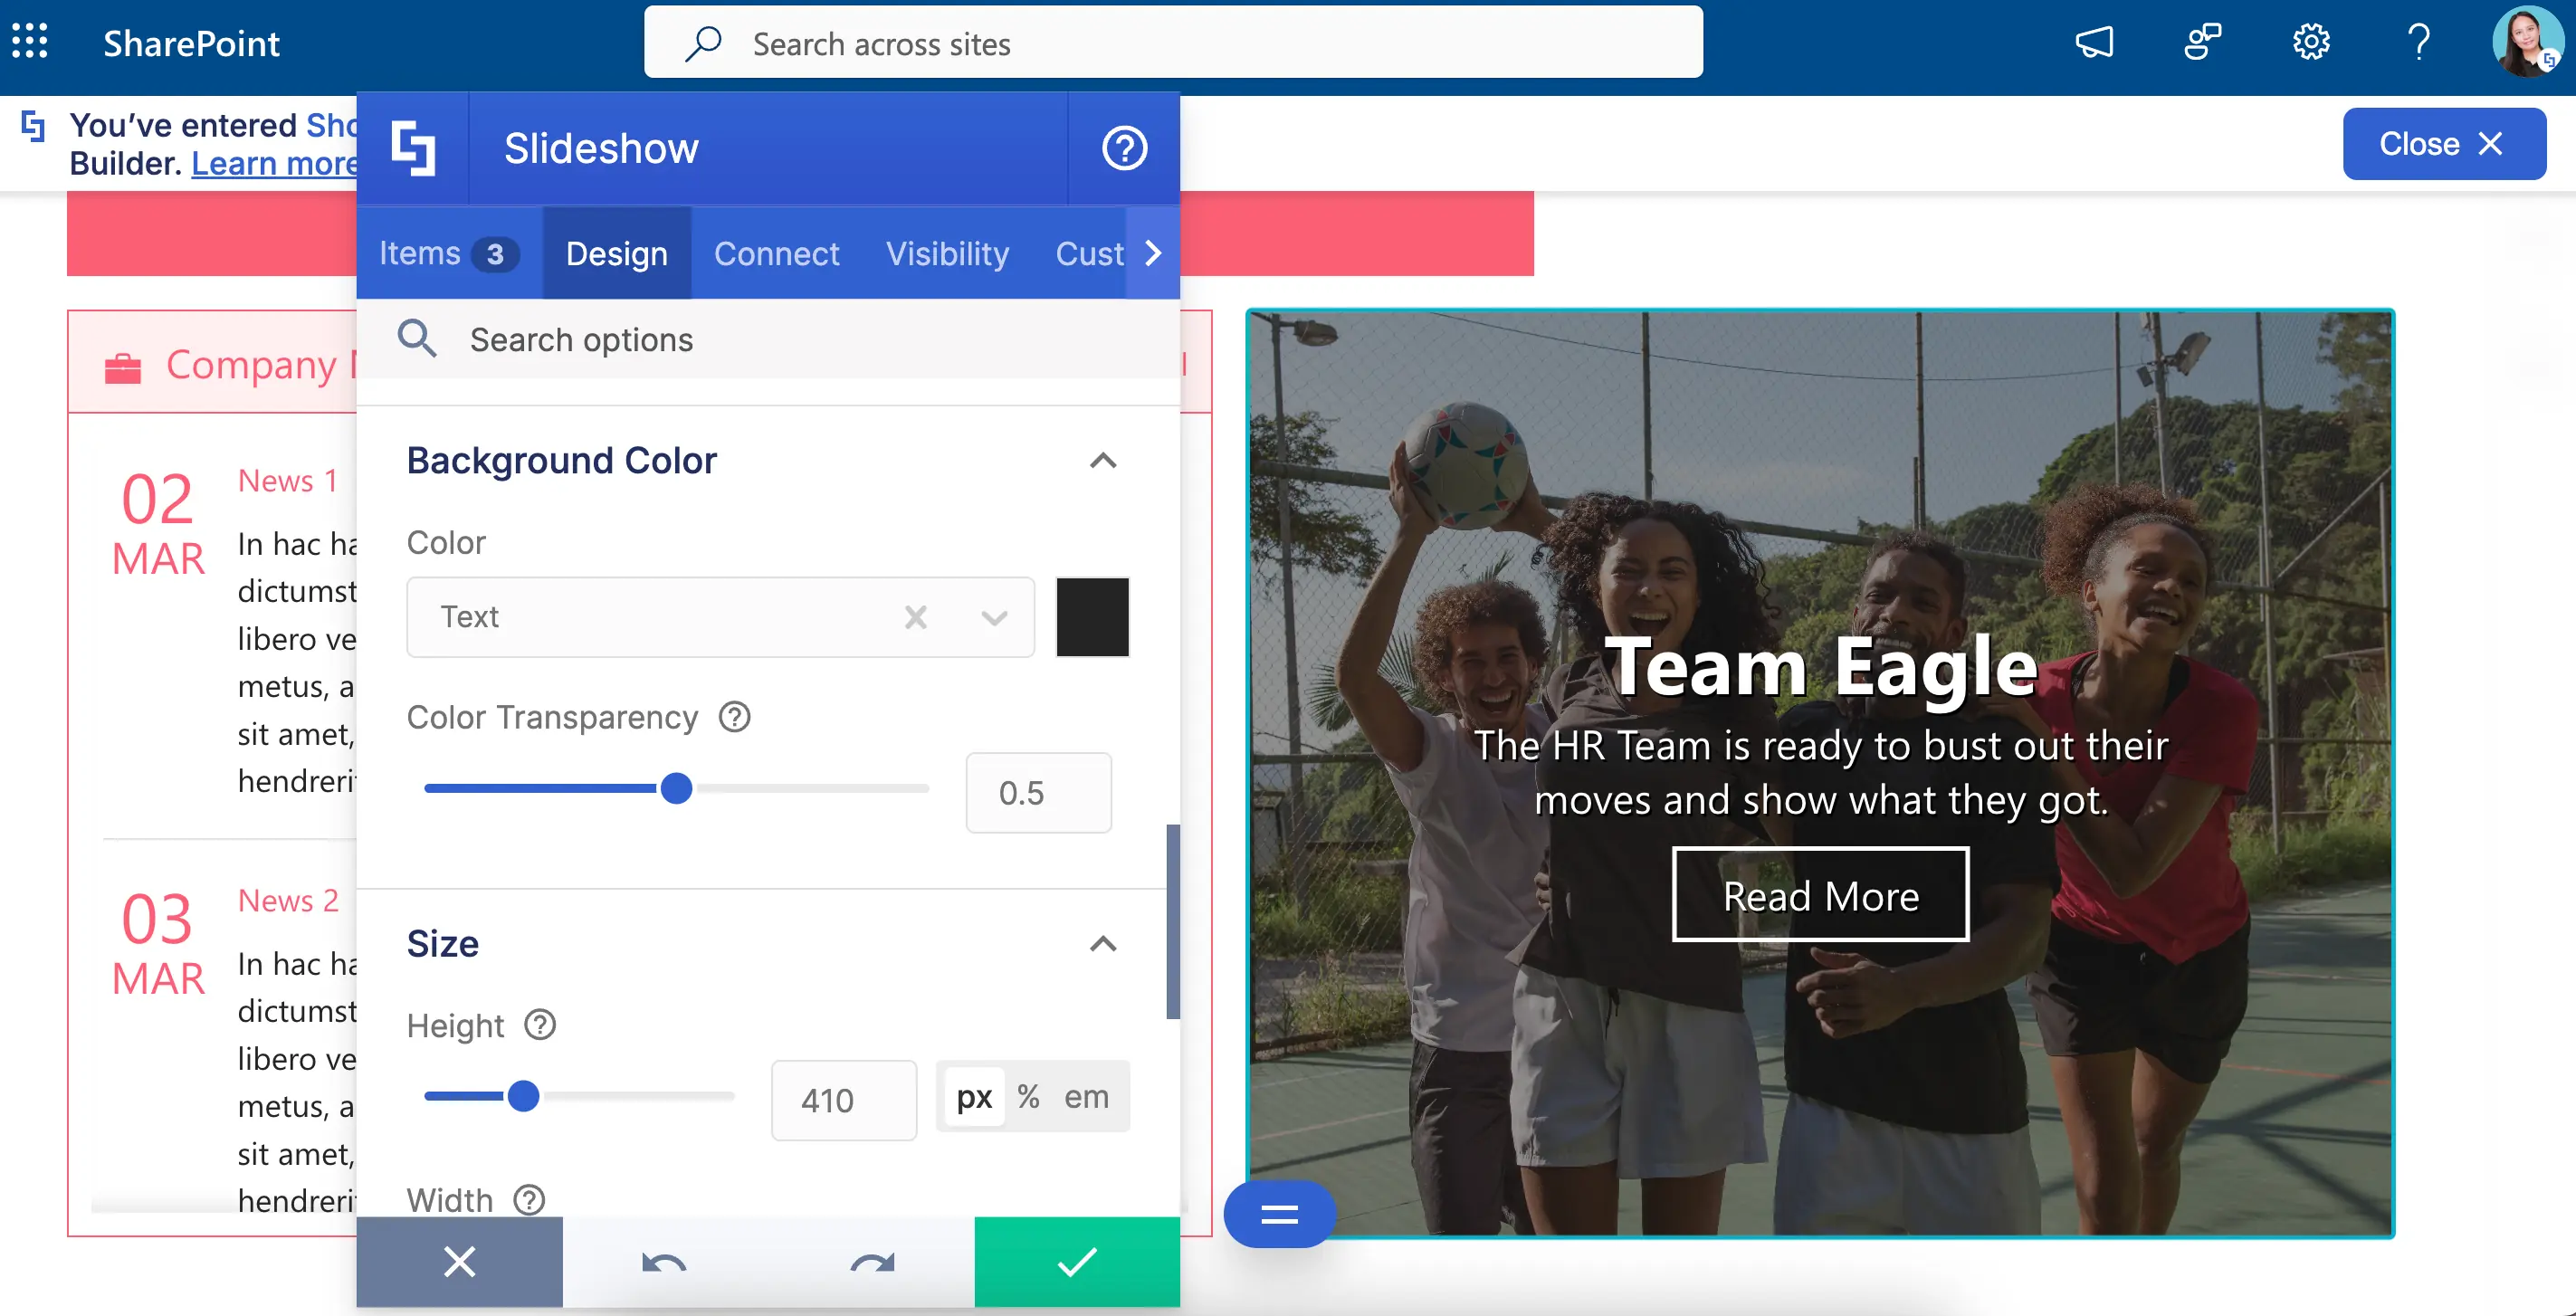The width and height of the screenshot is (2576, 1316).
Task: Open the News 1 article link
Action: point(287,481)
